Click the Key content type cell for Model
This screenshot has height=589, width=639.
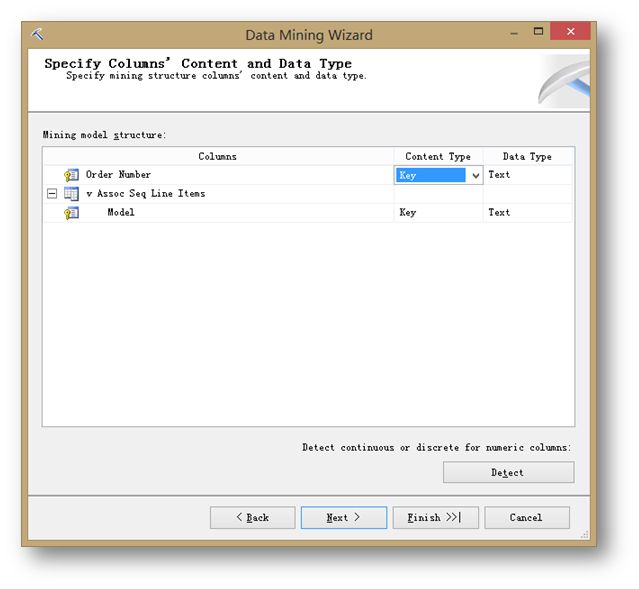pyautogui.click(x=438, y=212)
